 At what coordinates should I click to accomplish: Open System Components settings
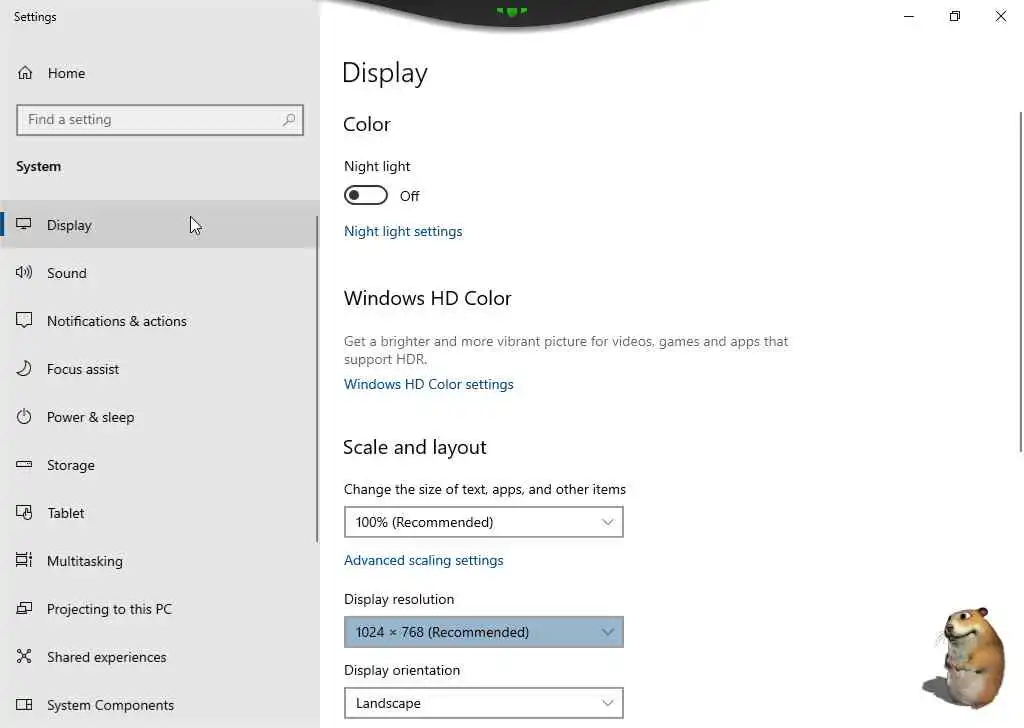(x=159, y=704)
